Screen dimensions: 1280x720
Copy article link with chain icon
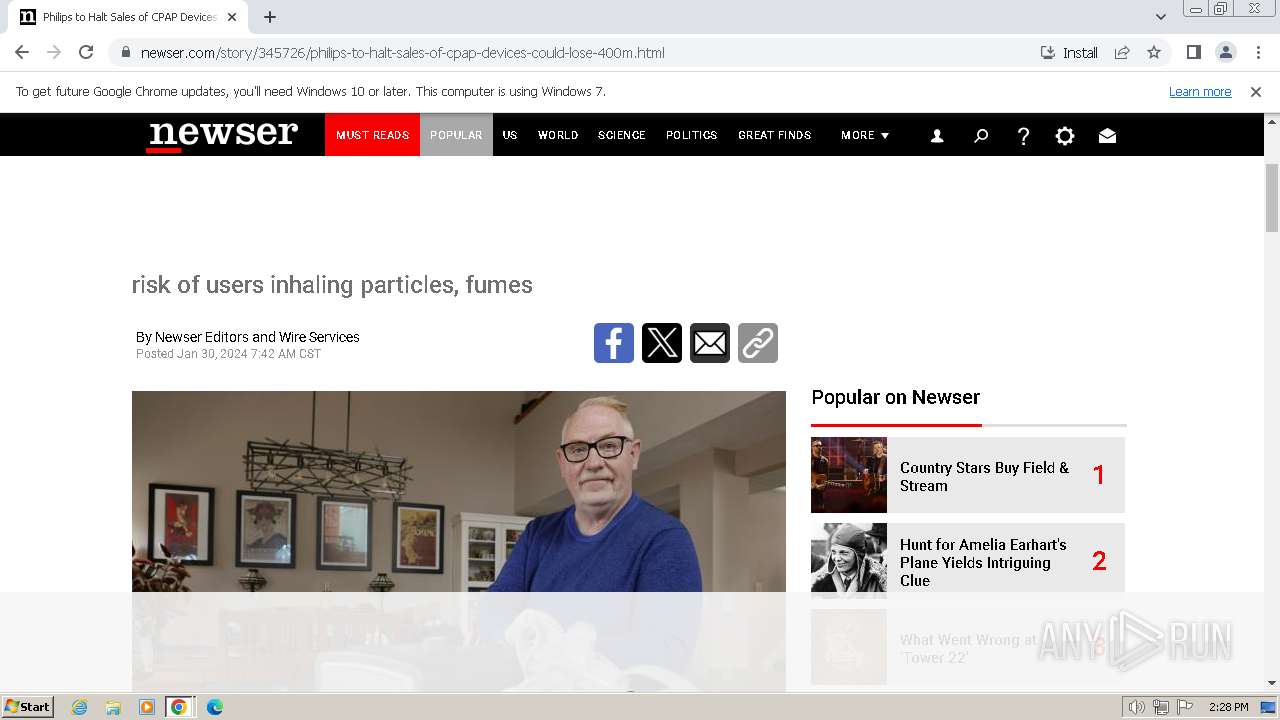click(758, 343)
